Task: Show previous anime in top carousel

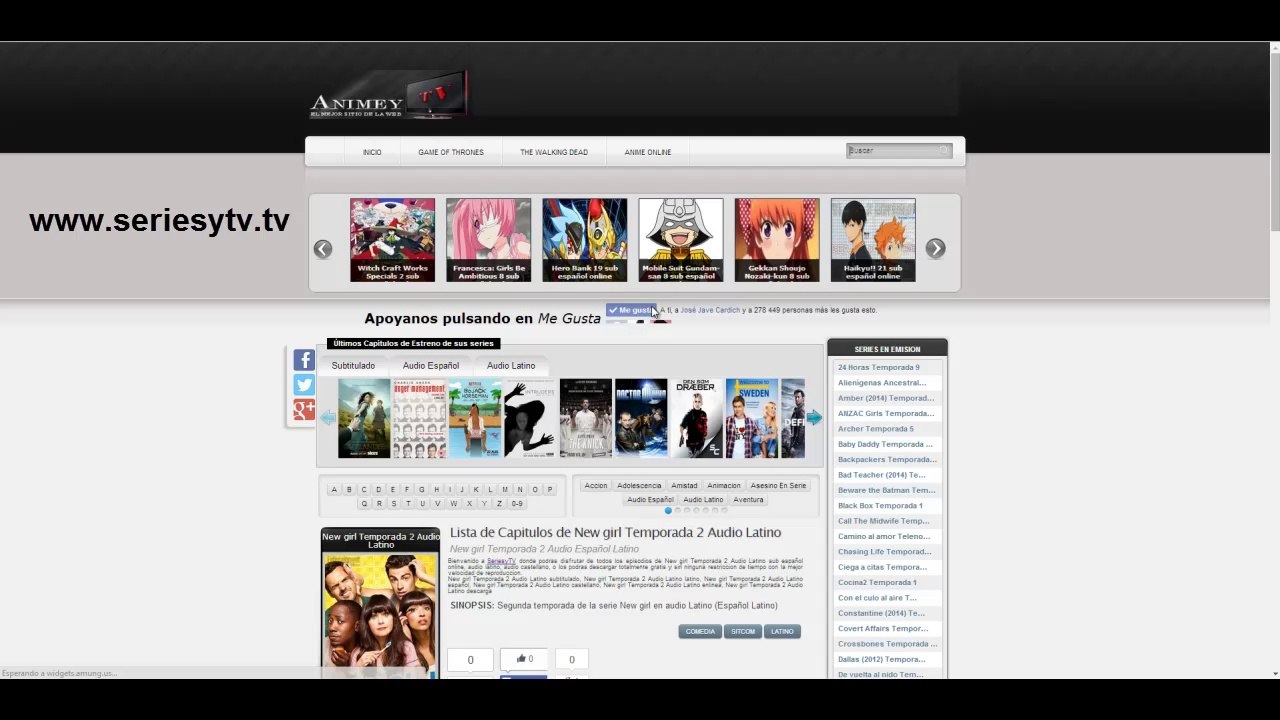Action: [322, 249]
